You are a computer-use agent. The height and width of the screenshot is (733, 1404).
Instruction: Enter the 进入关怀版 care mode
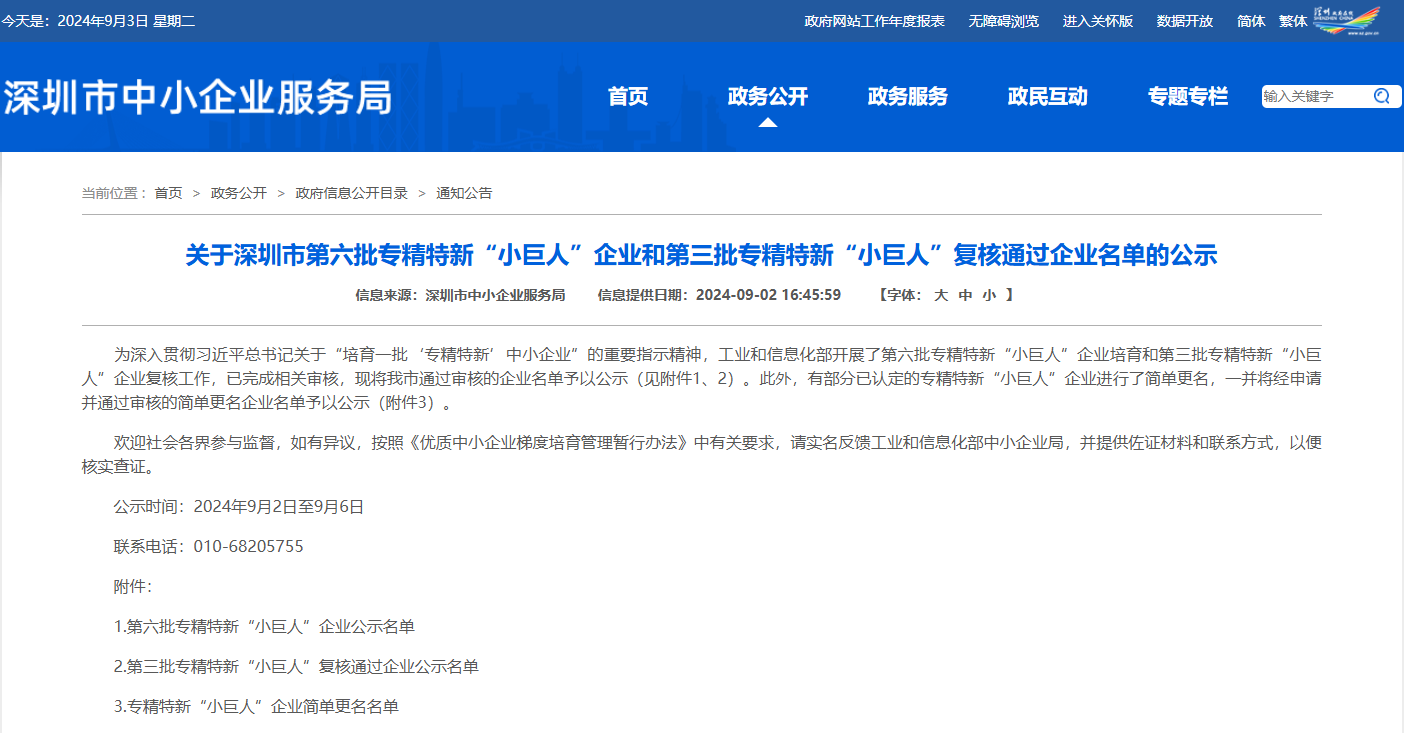point(1098,21)
